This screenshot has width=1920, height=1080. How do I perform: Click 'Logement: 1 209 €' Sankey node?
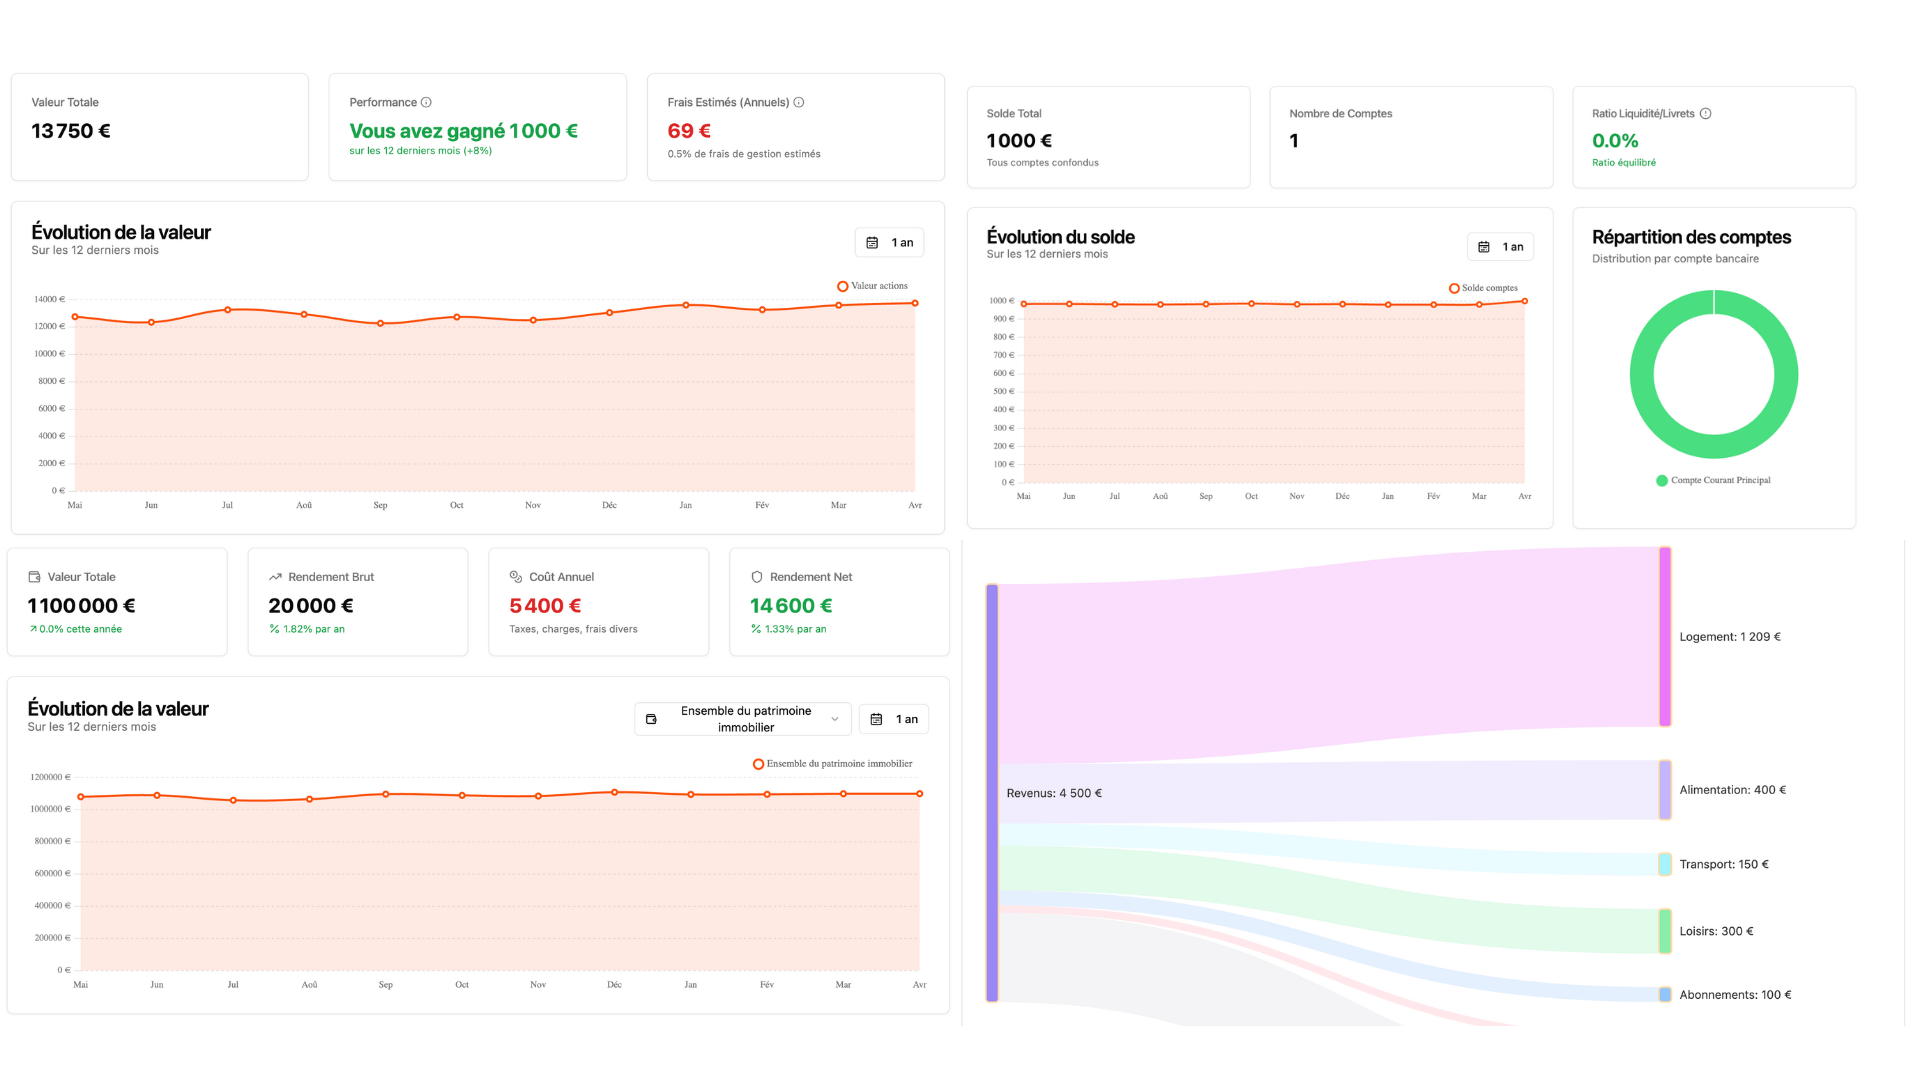[x=1665, y=637]
